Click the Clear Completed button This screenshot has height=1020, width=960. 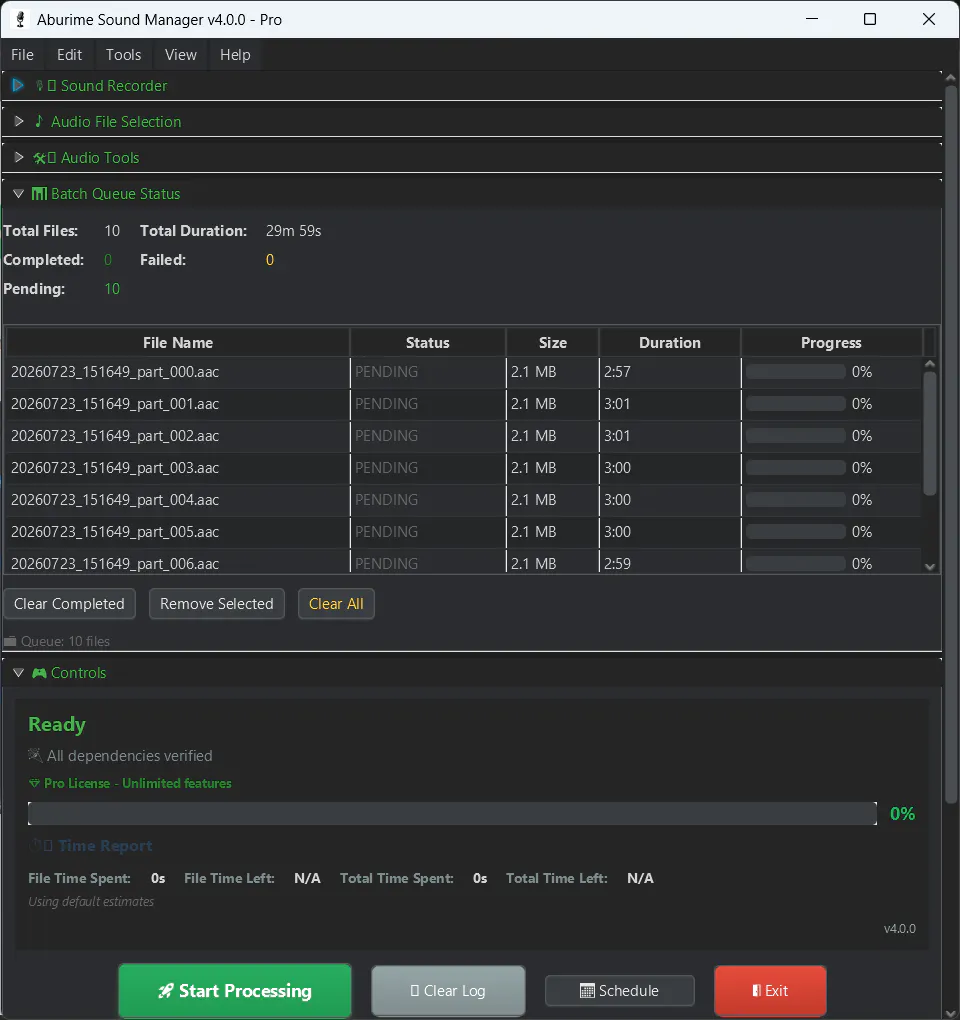click(x=69, y=604)
